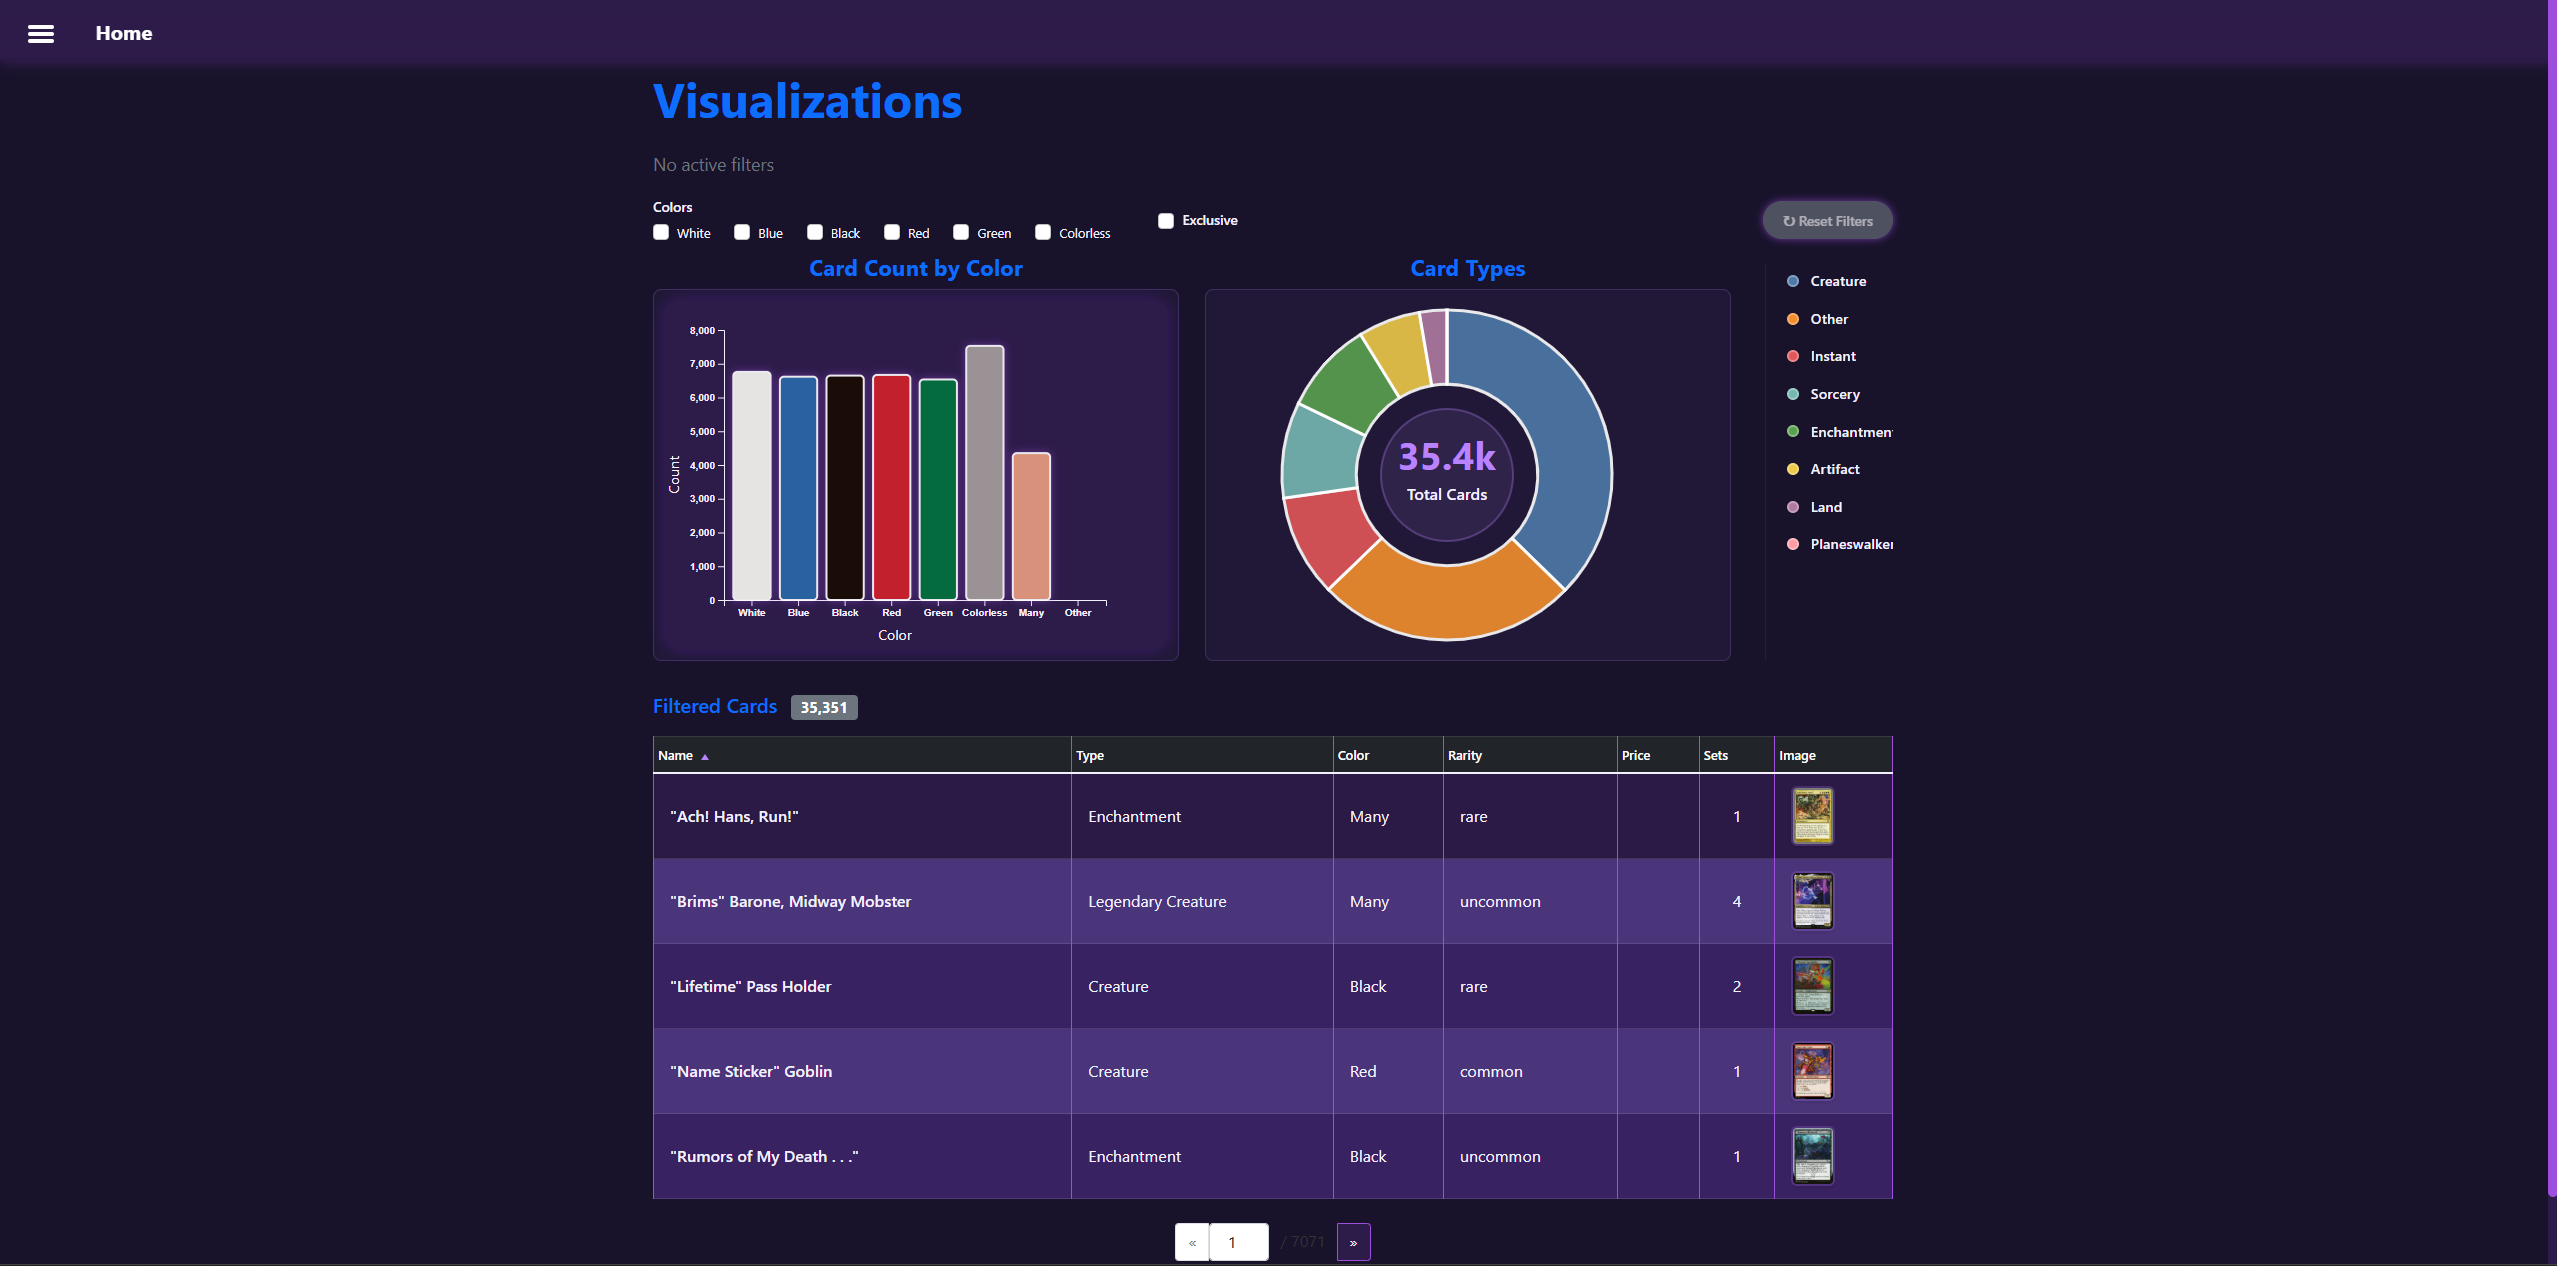Click the Reset Filters button
Viewport: 2557px width, 1266px height.
(x=1827, y=221)
